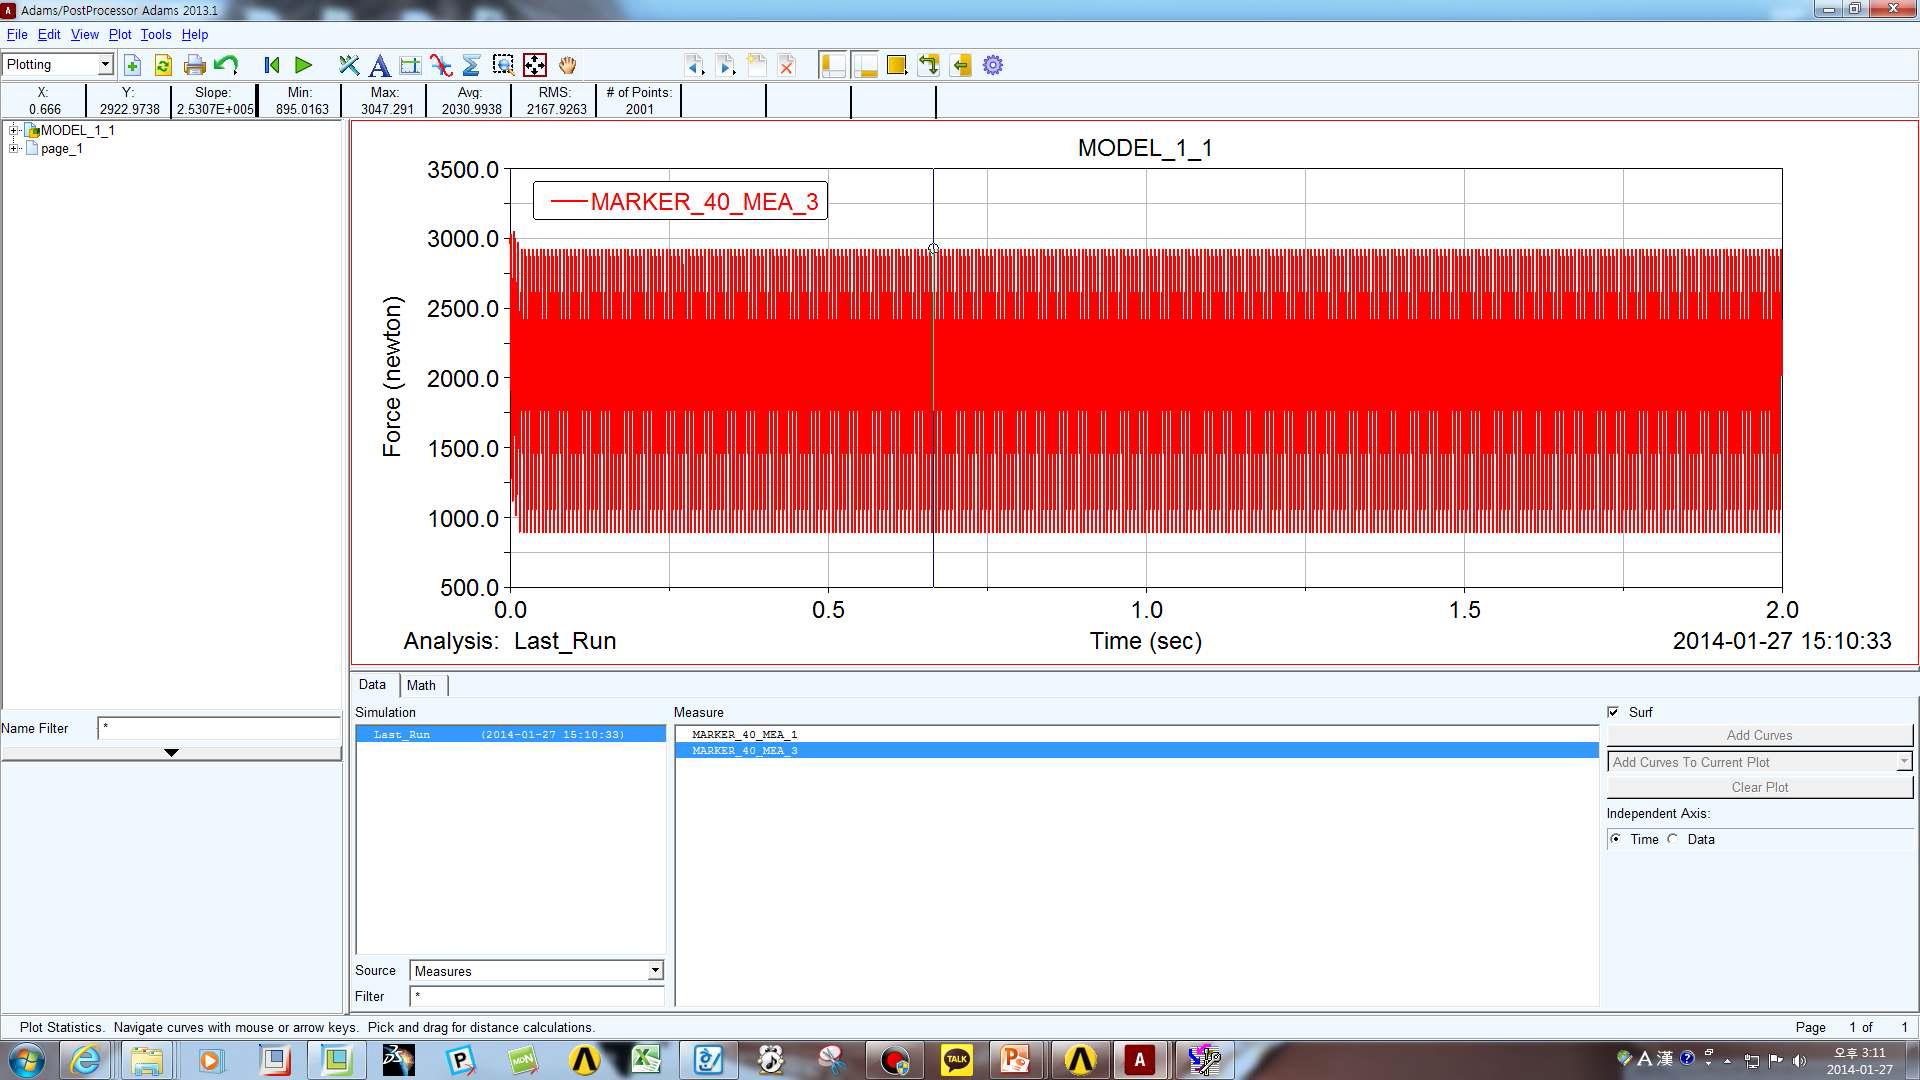
Task: Click the create new page toolbar icon
Action: click(757, 66)
